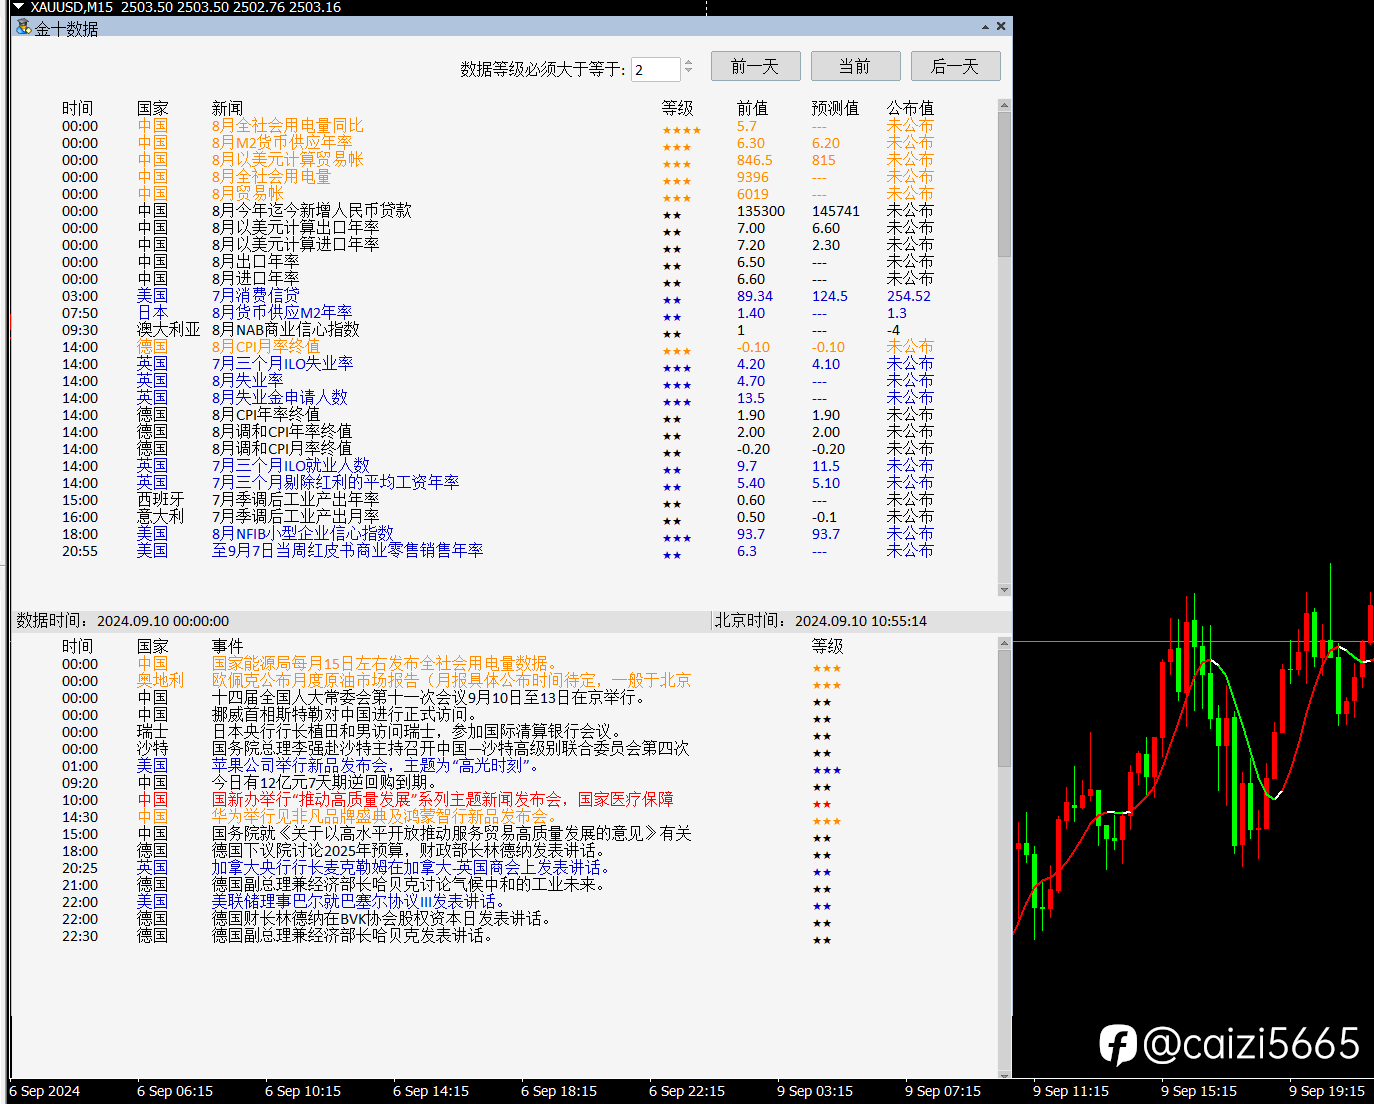
Task: Click the 澳大利亚 country cell
Action: (x=169, y=330)
